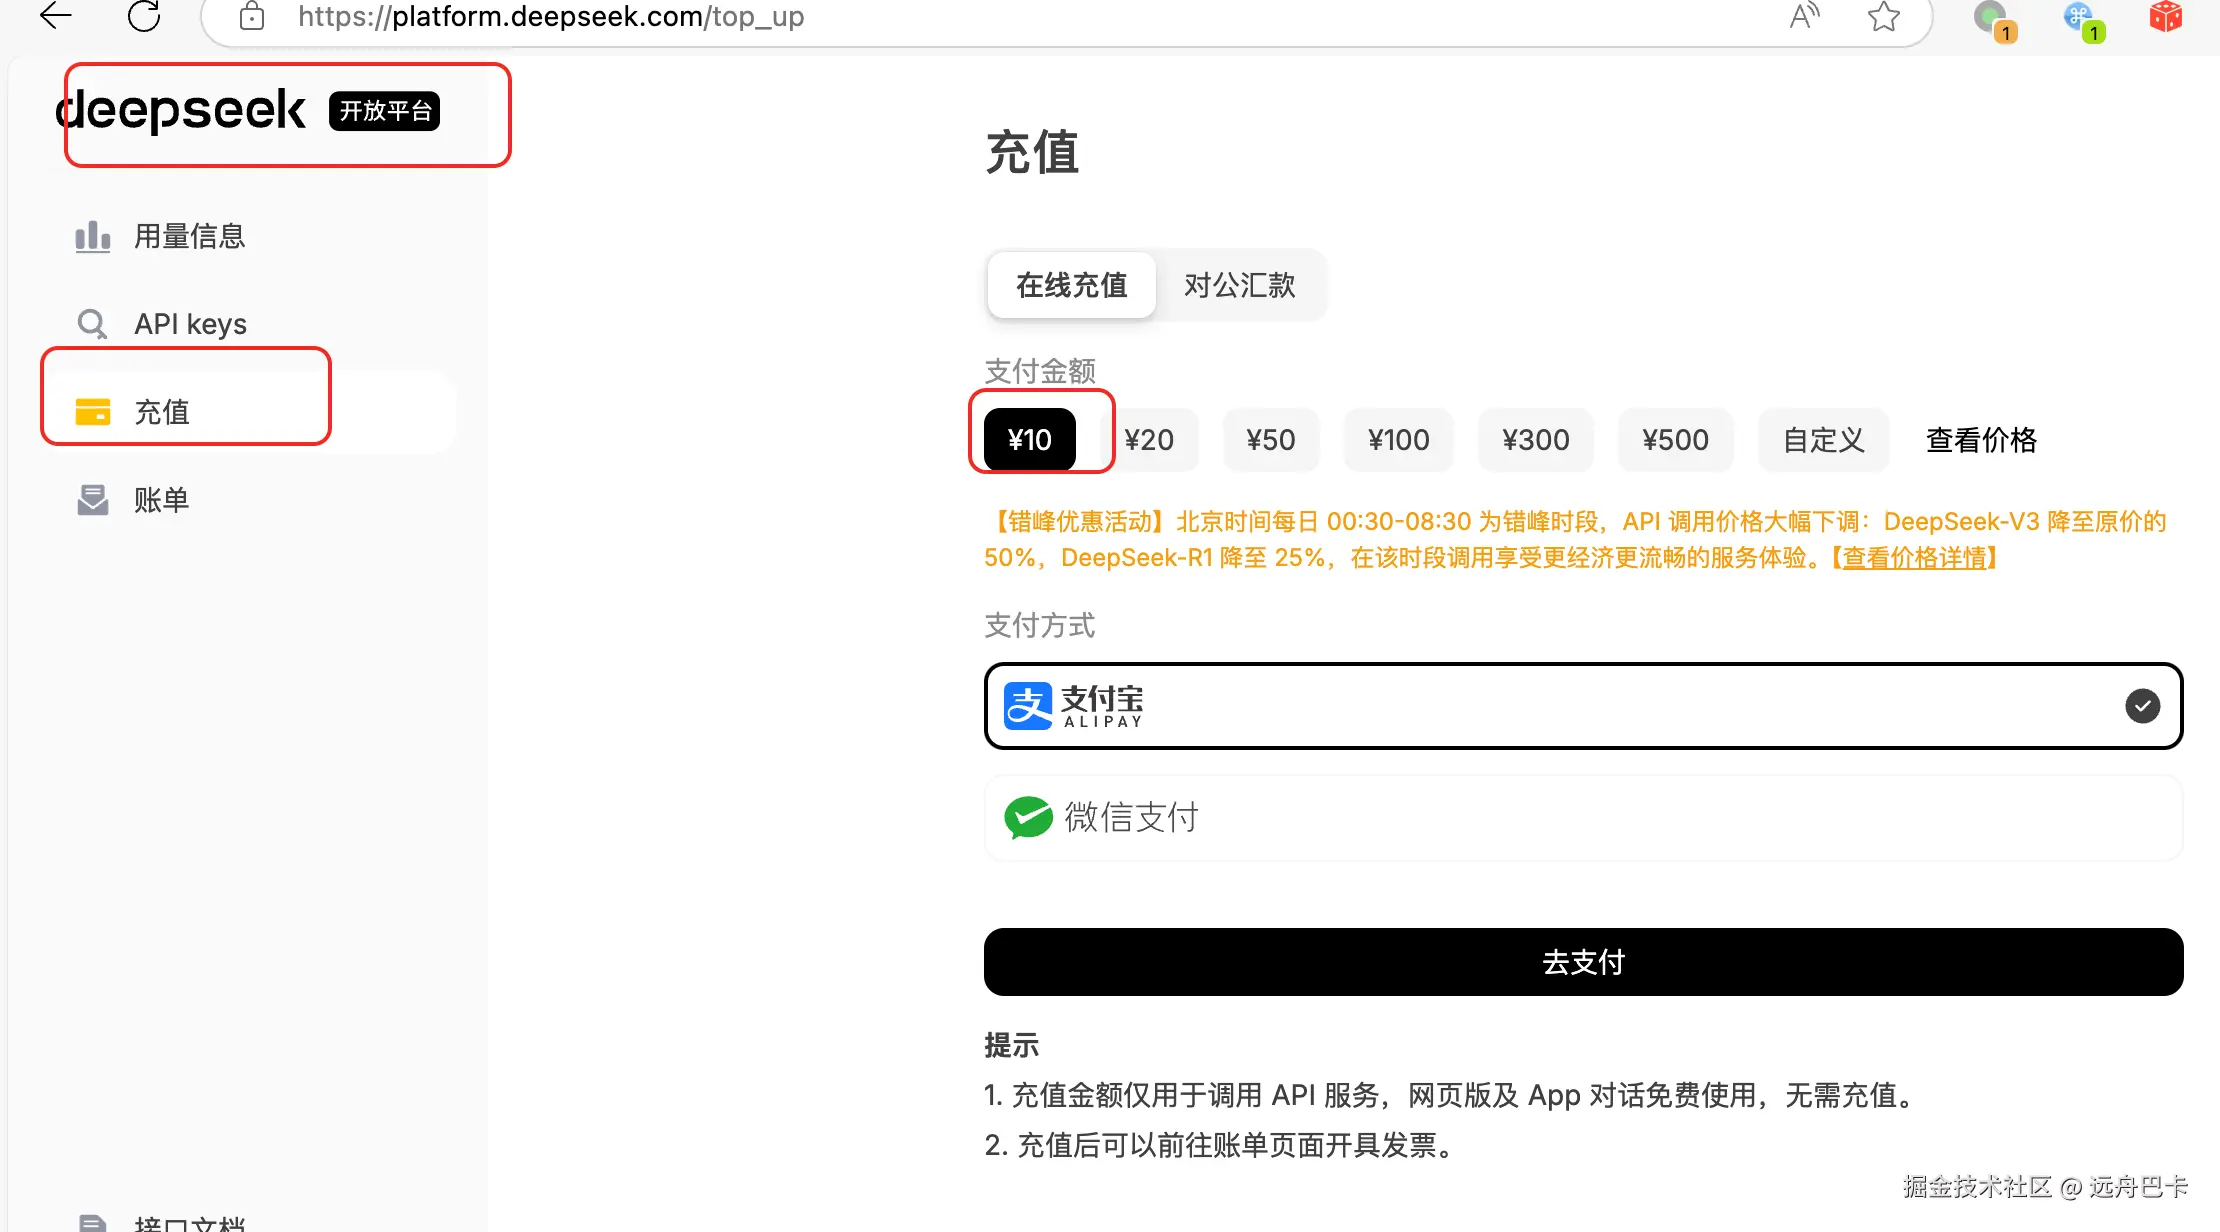Click the yellow top-up card icon
The width and height of the screenshot is (2220, 1232).
93,412
